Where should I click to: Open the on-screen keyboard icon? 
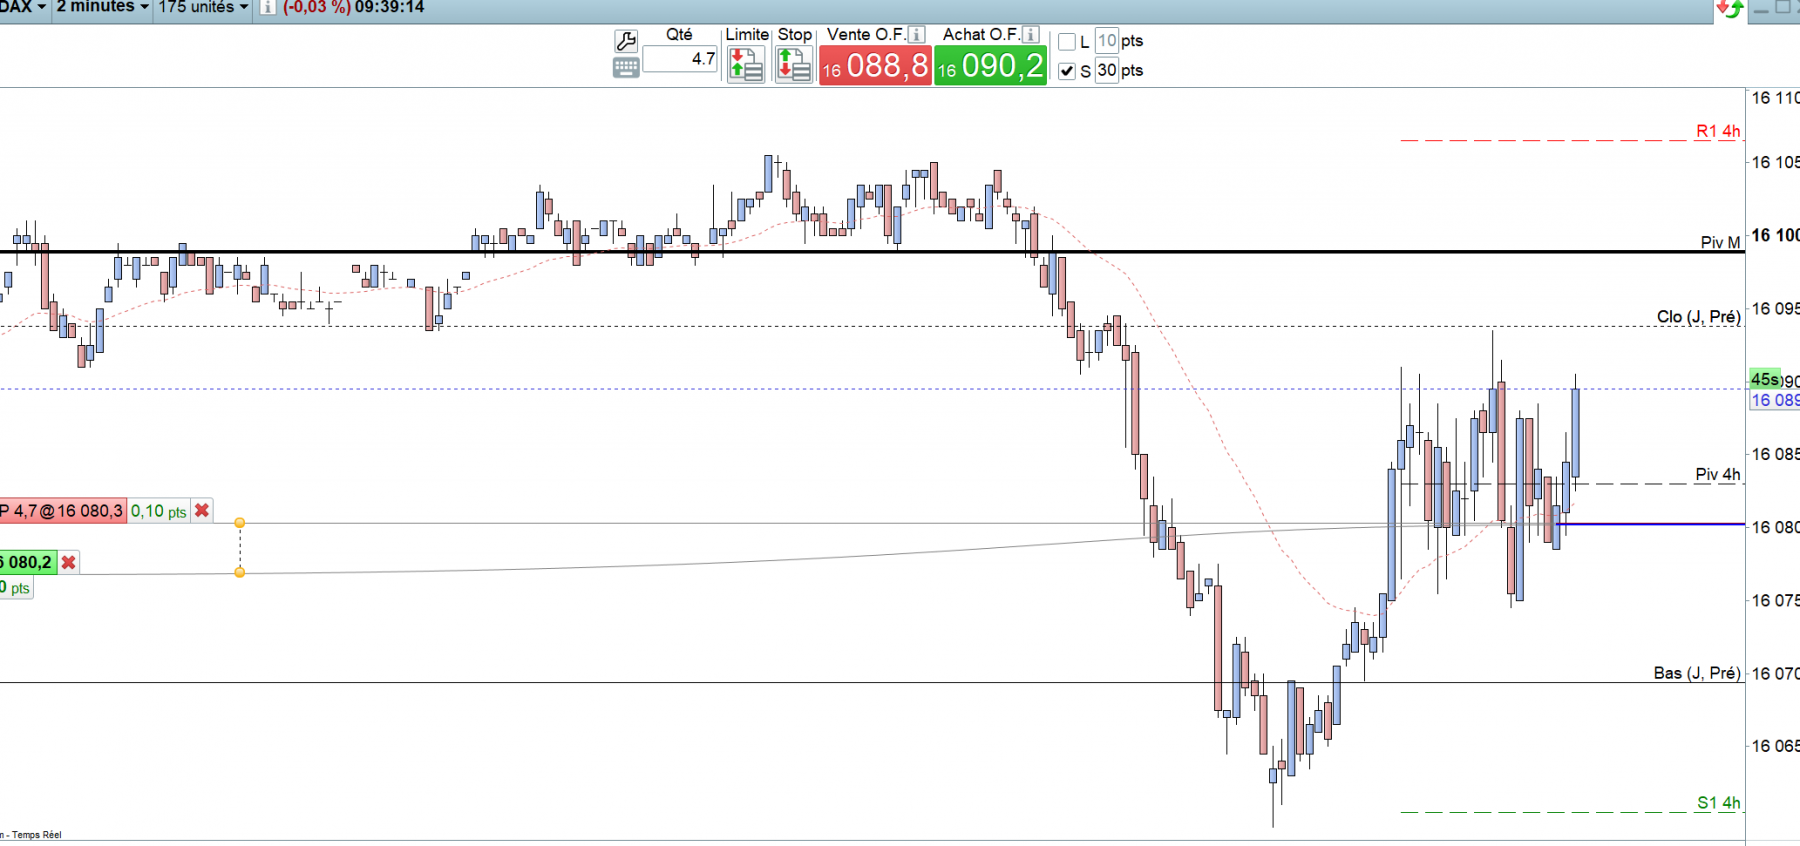tap(626, 68)
